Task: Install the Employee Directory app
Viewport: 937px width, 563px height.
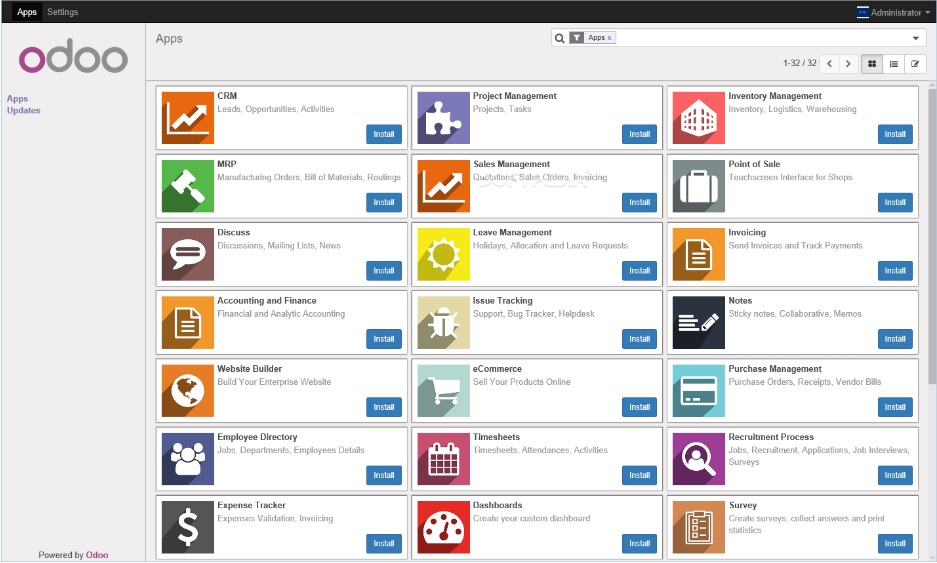Action: [384, 475]
